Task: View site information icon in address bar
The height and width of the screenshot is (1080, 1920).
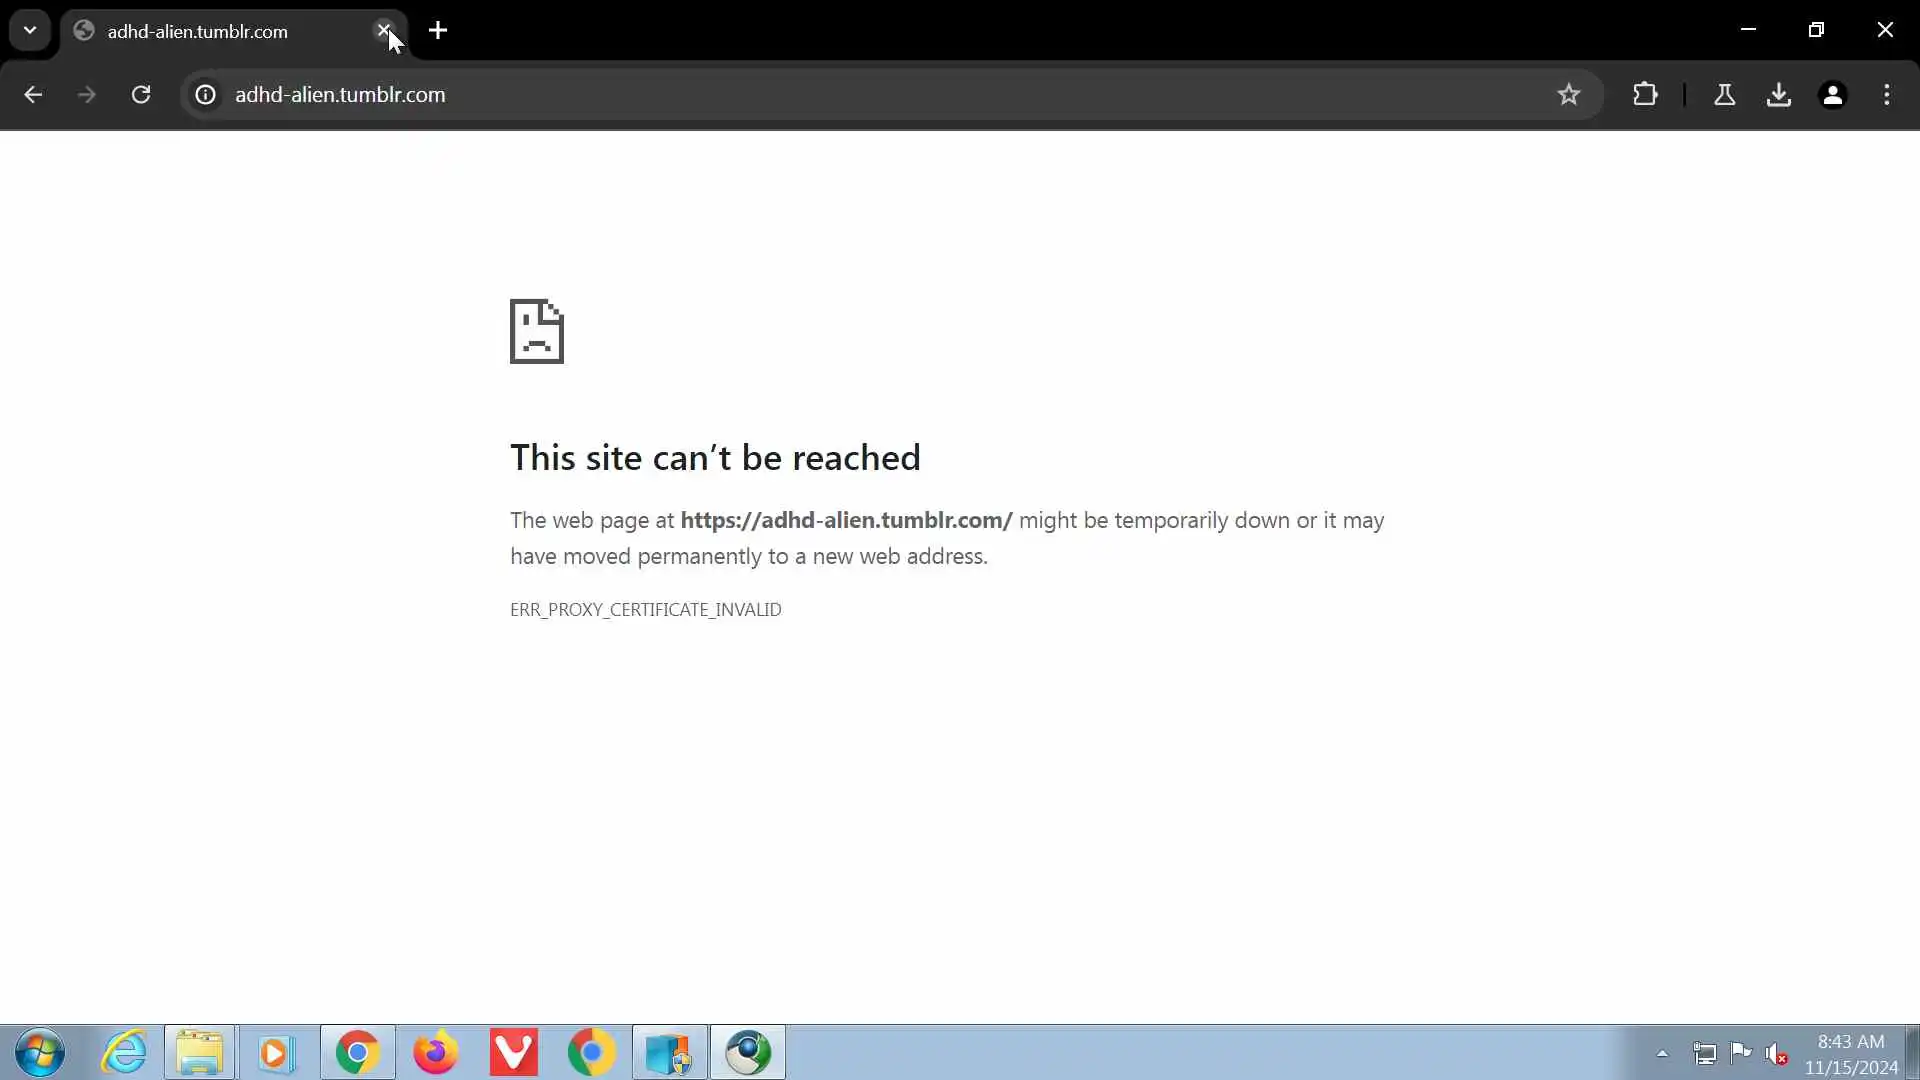Action: tap(205, 95)
